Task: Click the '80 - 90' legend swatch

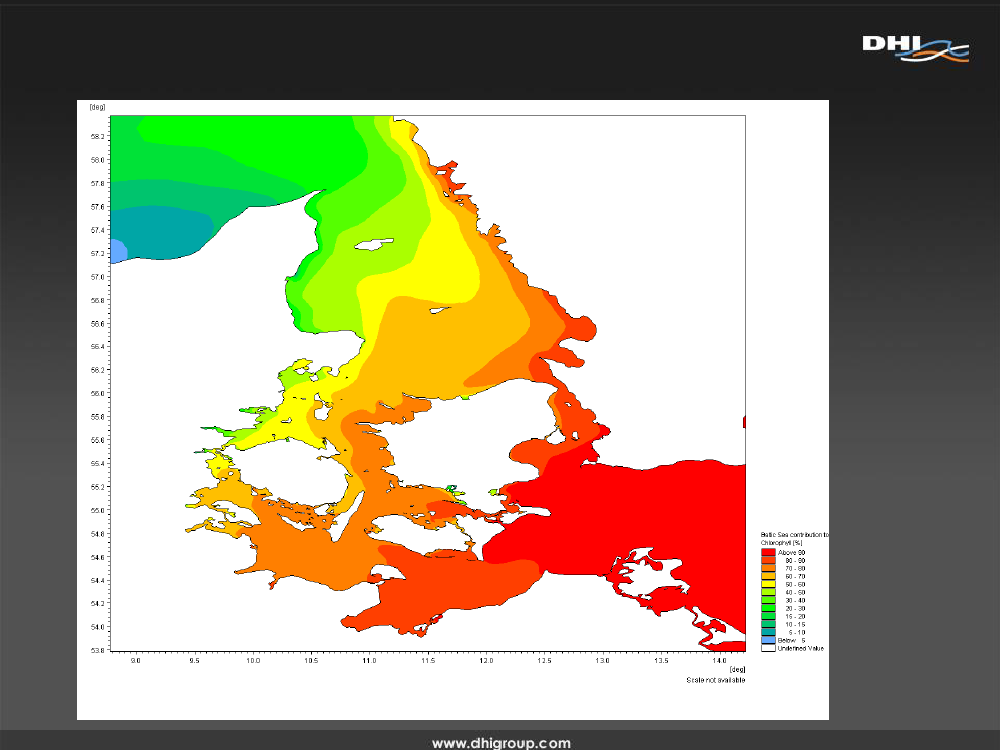Action: coord(768,561)
